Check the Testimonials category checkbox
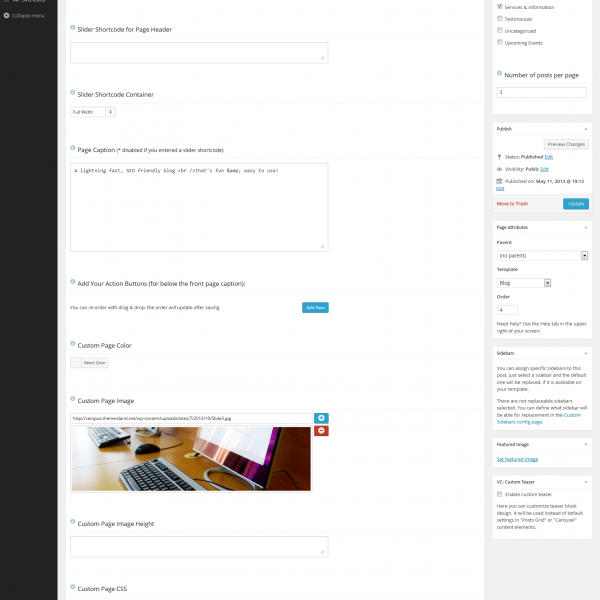The width and height of the screenshot is (600, 600). pyautogui.click(x=500, y=19)
